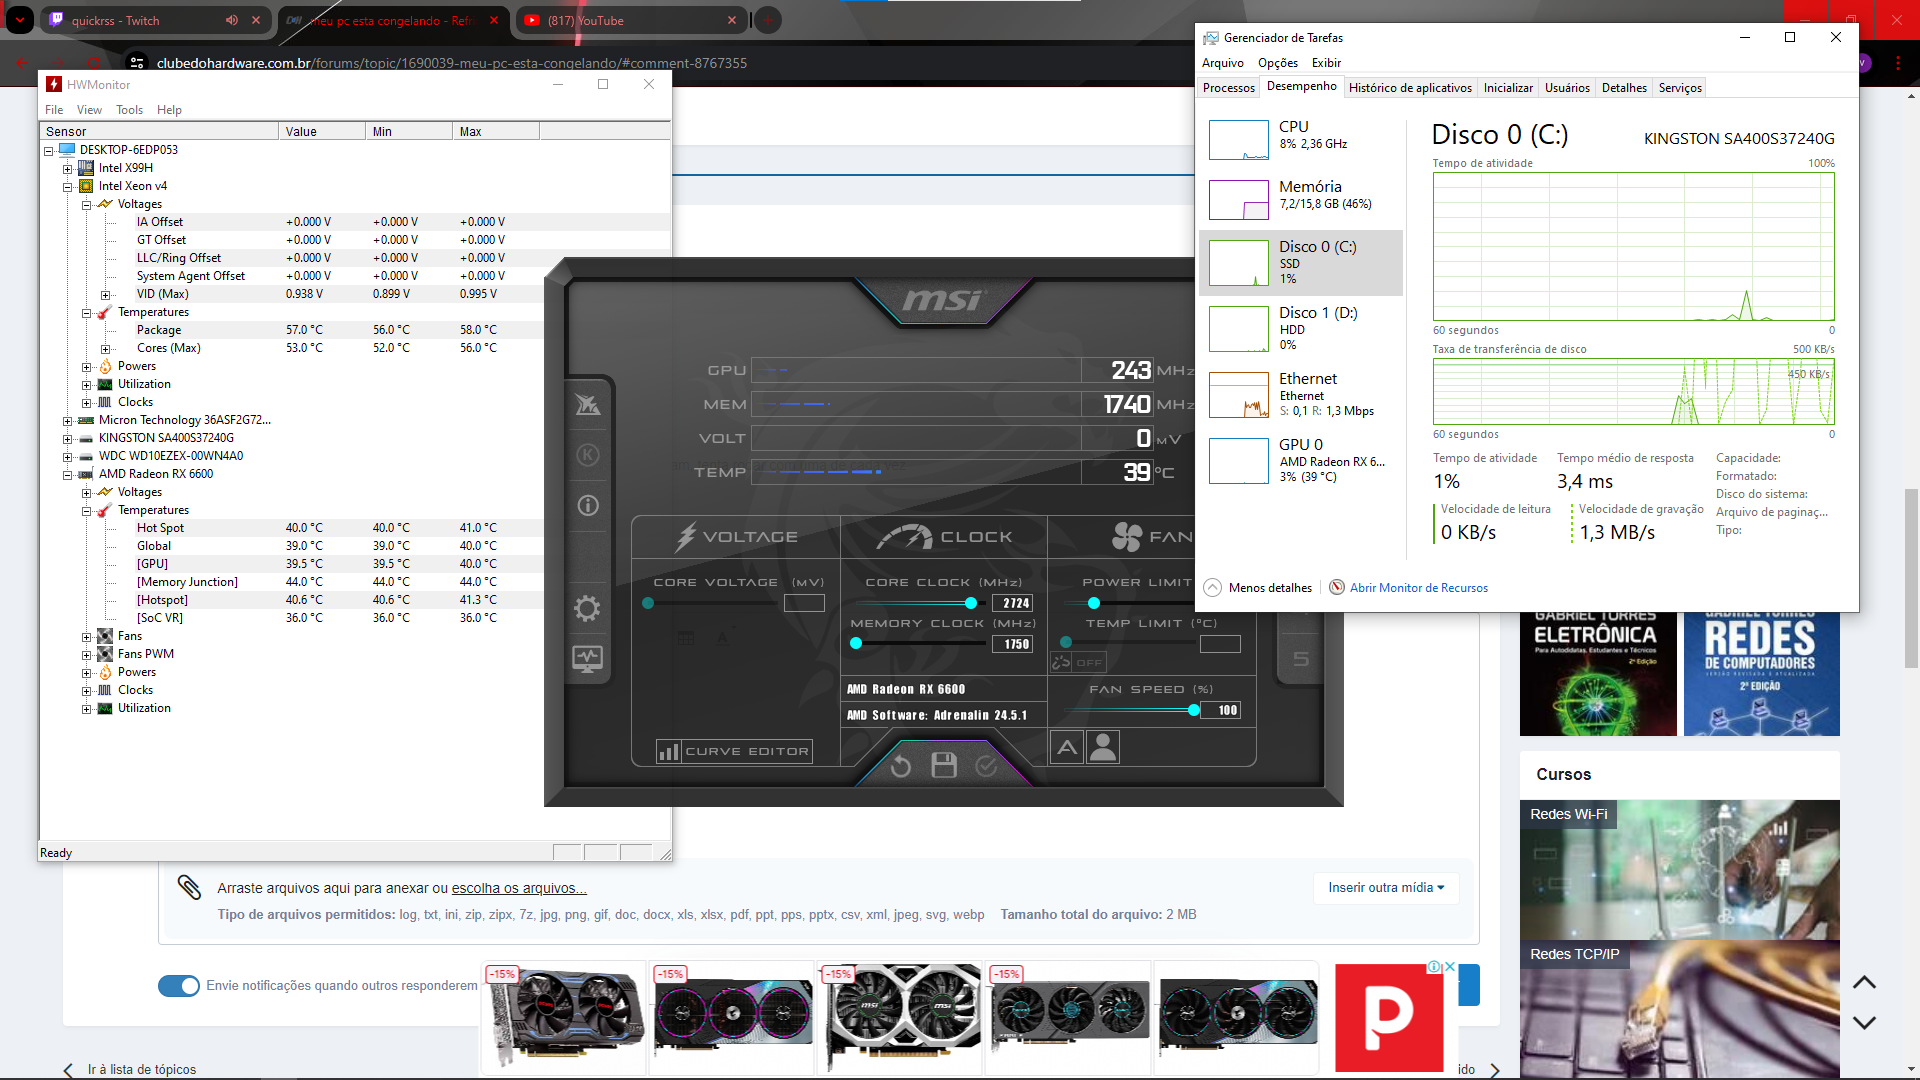Click the Twitch tab mute speaker icon
The height and width of the screenshot is (1080, 1920).
click(x=232, y=20)
